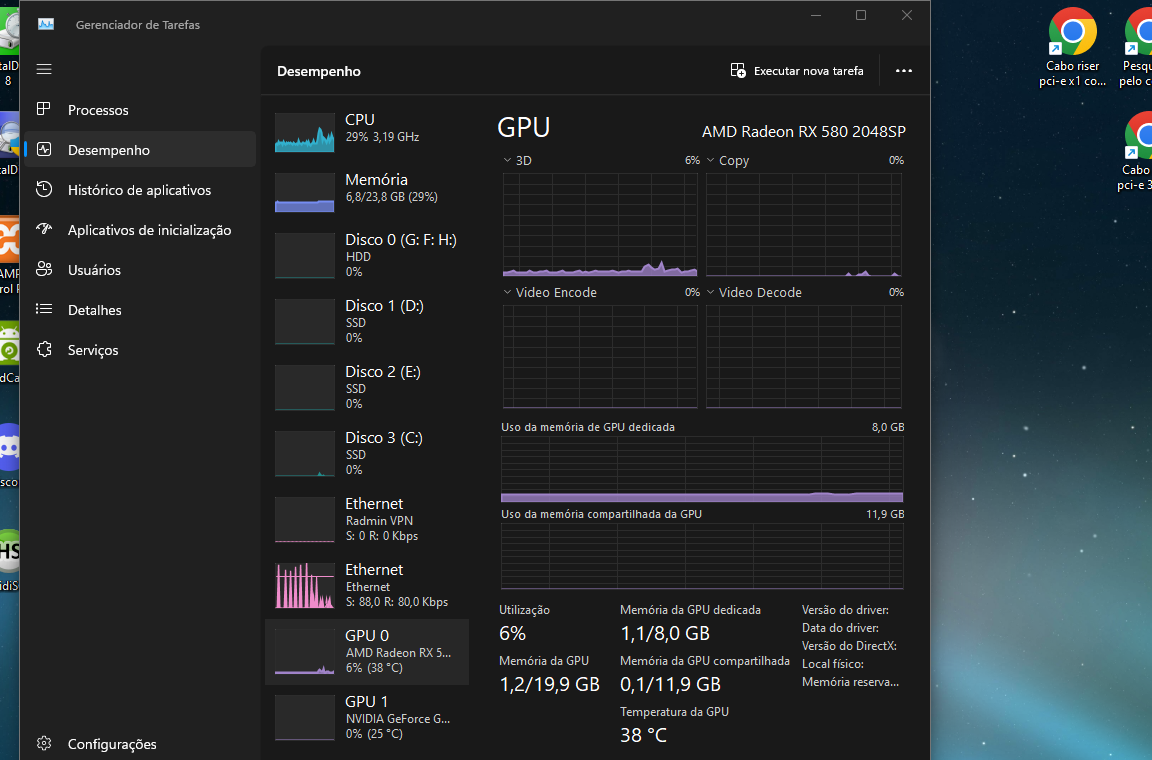
Task: Select Disco 2 (E:) in the device list
Action: click(x=367, y=387)
